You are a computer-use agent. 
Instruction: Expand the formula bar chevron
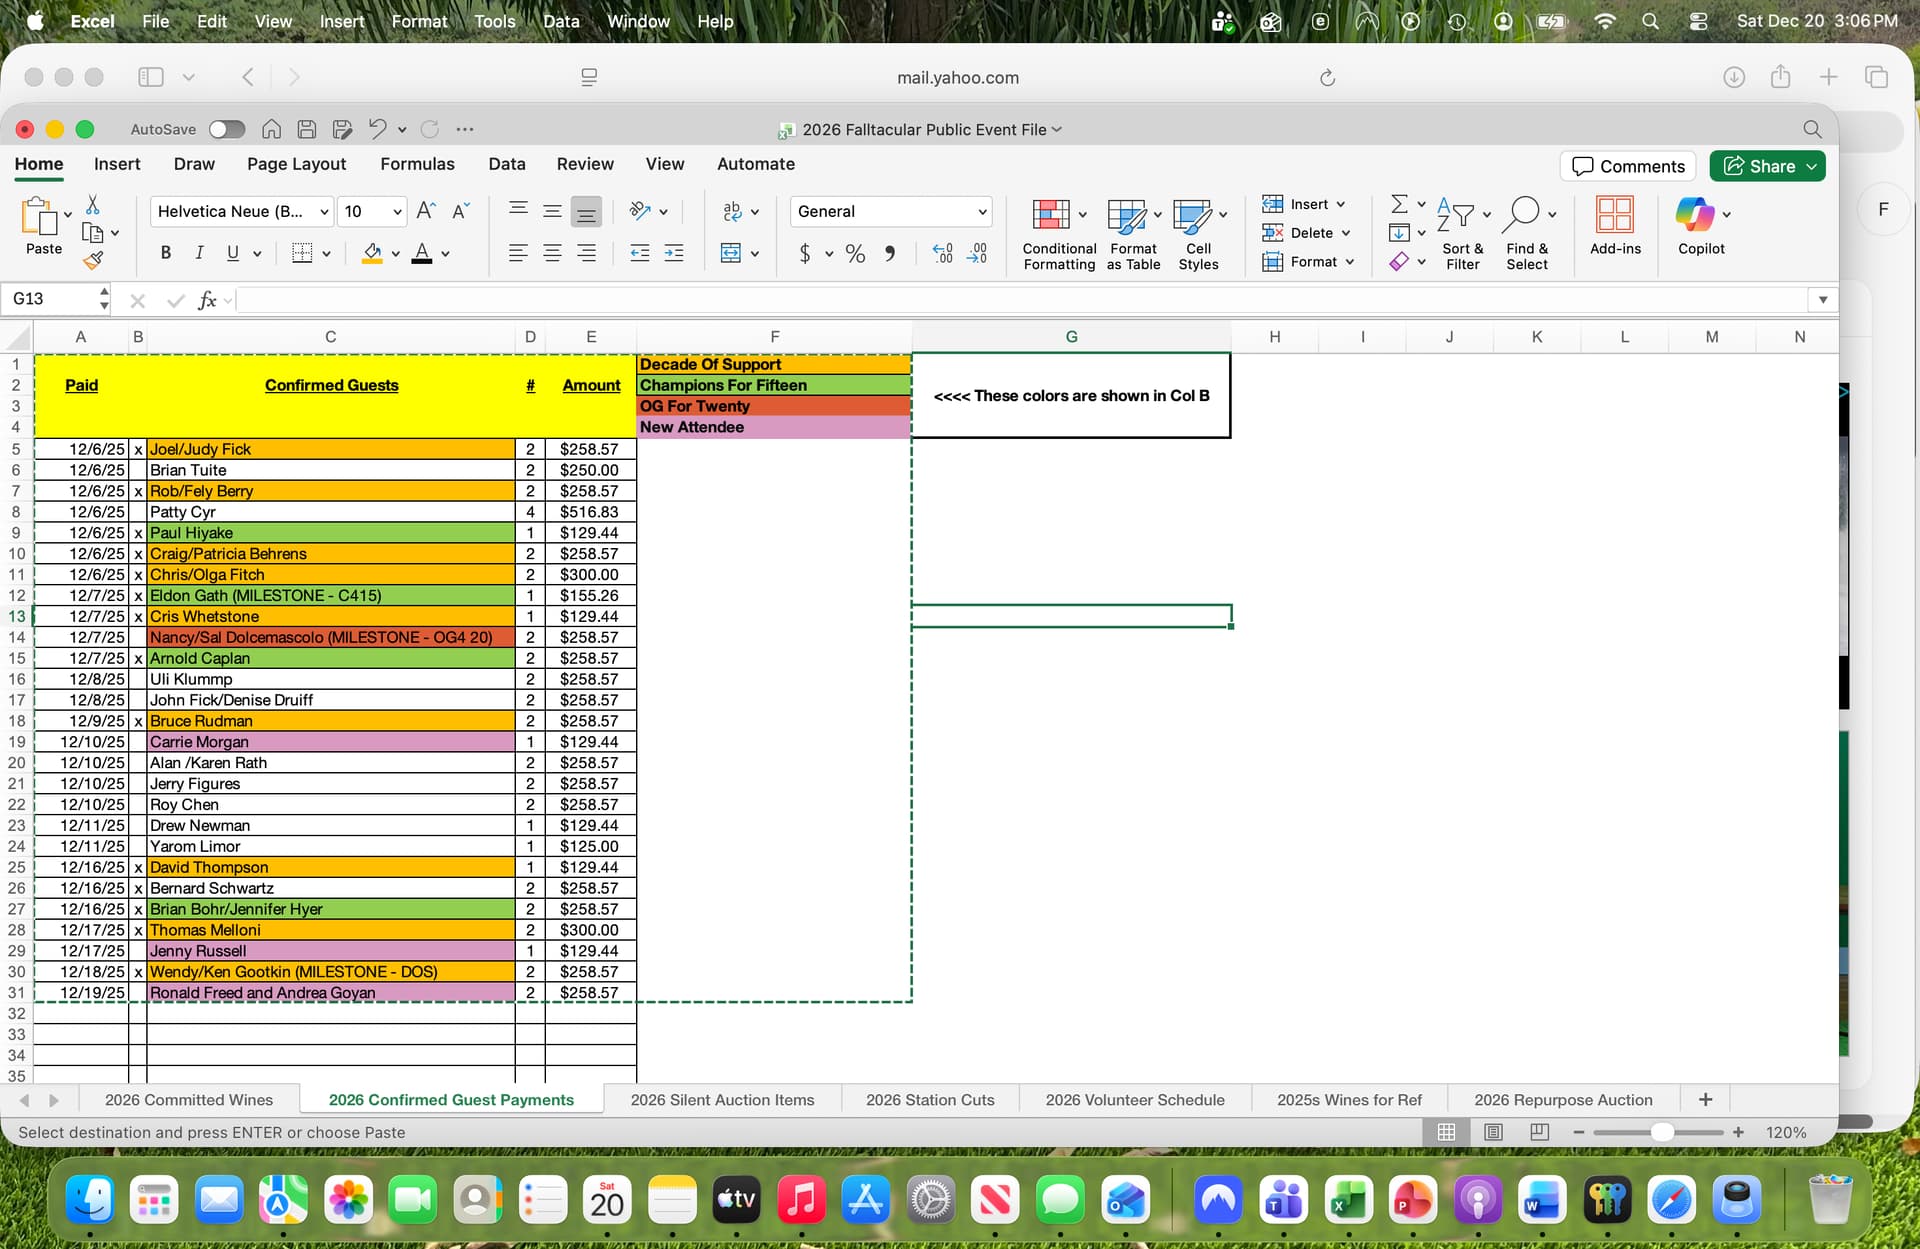click(1822, 299)
